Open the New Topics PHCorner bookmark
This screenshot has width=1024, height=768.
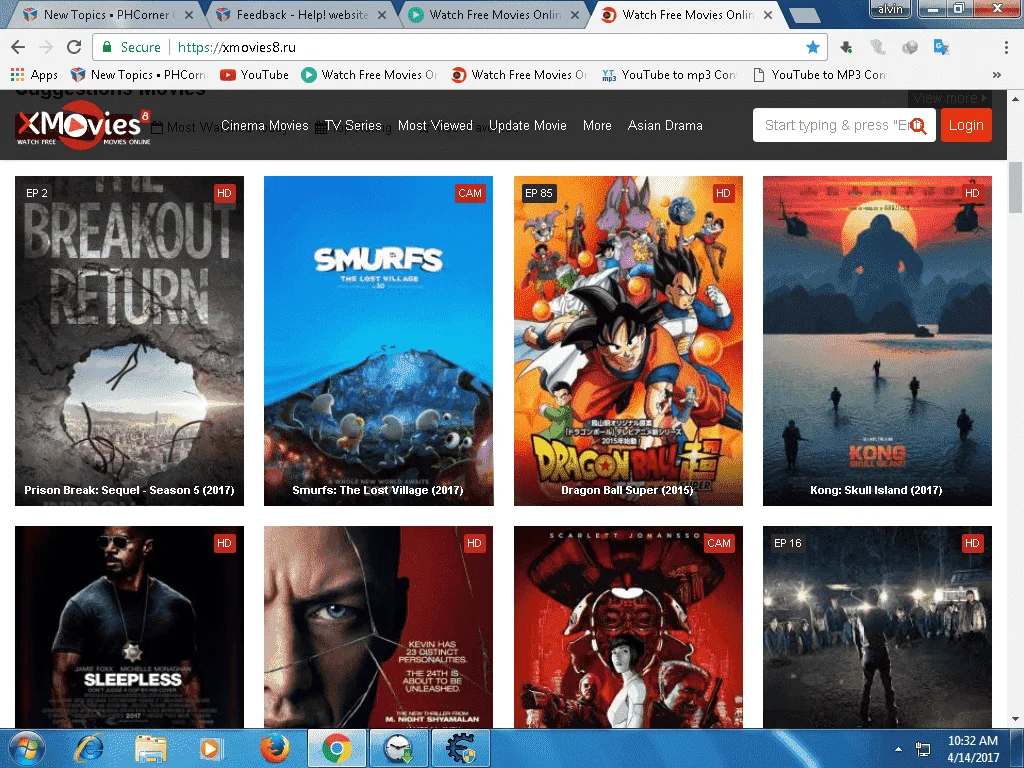(138, 75)
